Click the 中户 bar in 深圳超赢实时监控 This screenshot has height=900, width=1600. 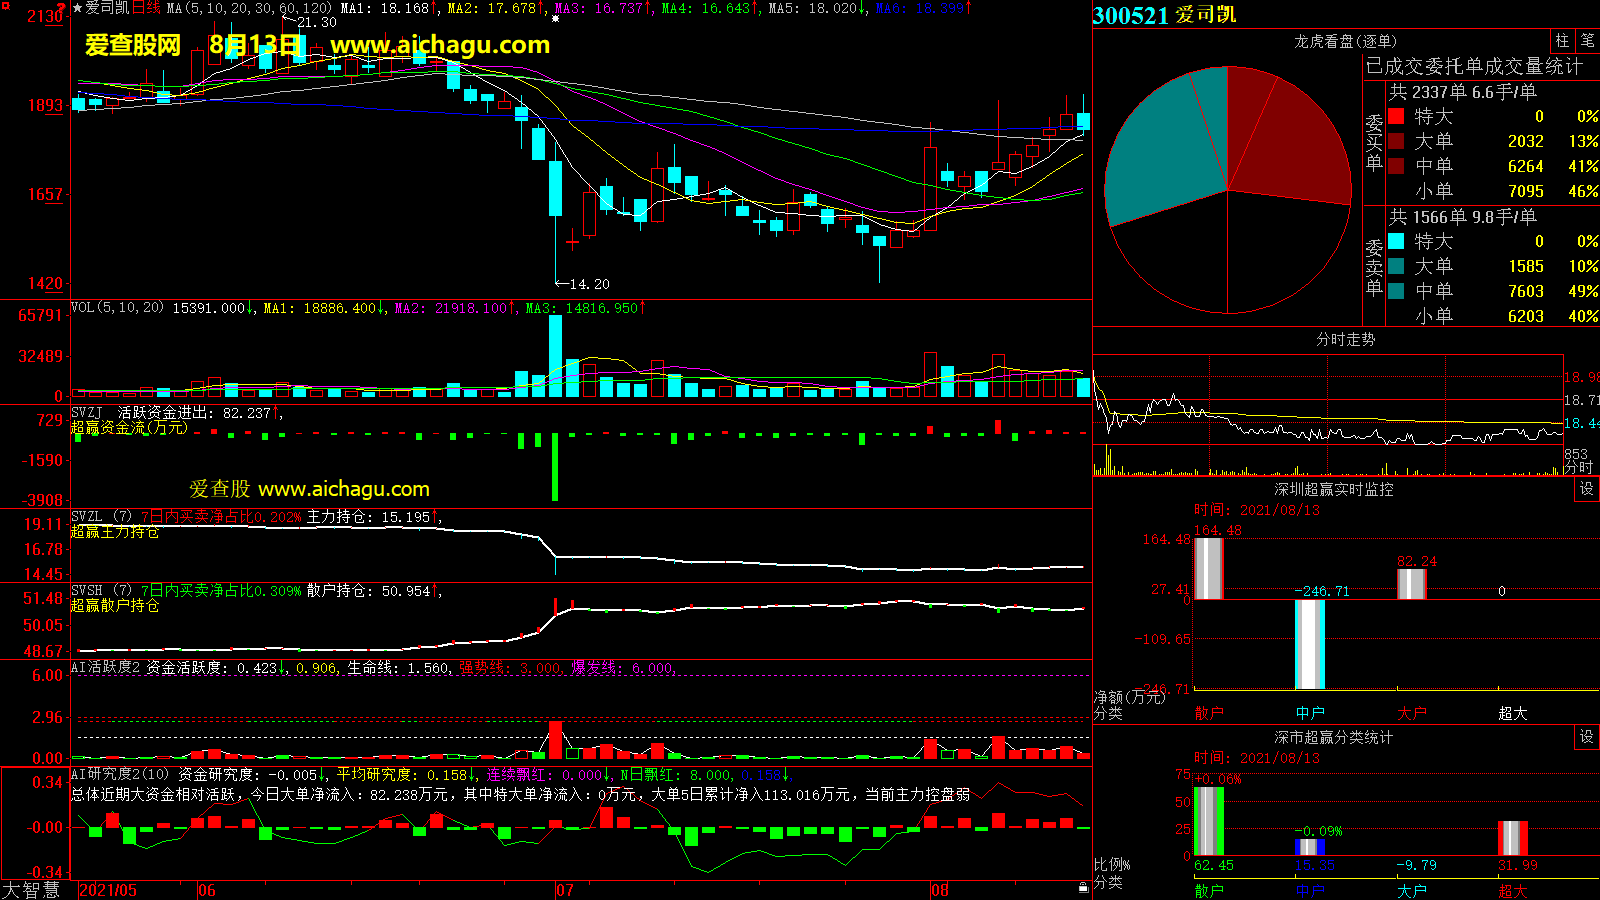[x=1310, y=644]
